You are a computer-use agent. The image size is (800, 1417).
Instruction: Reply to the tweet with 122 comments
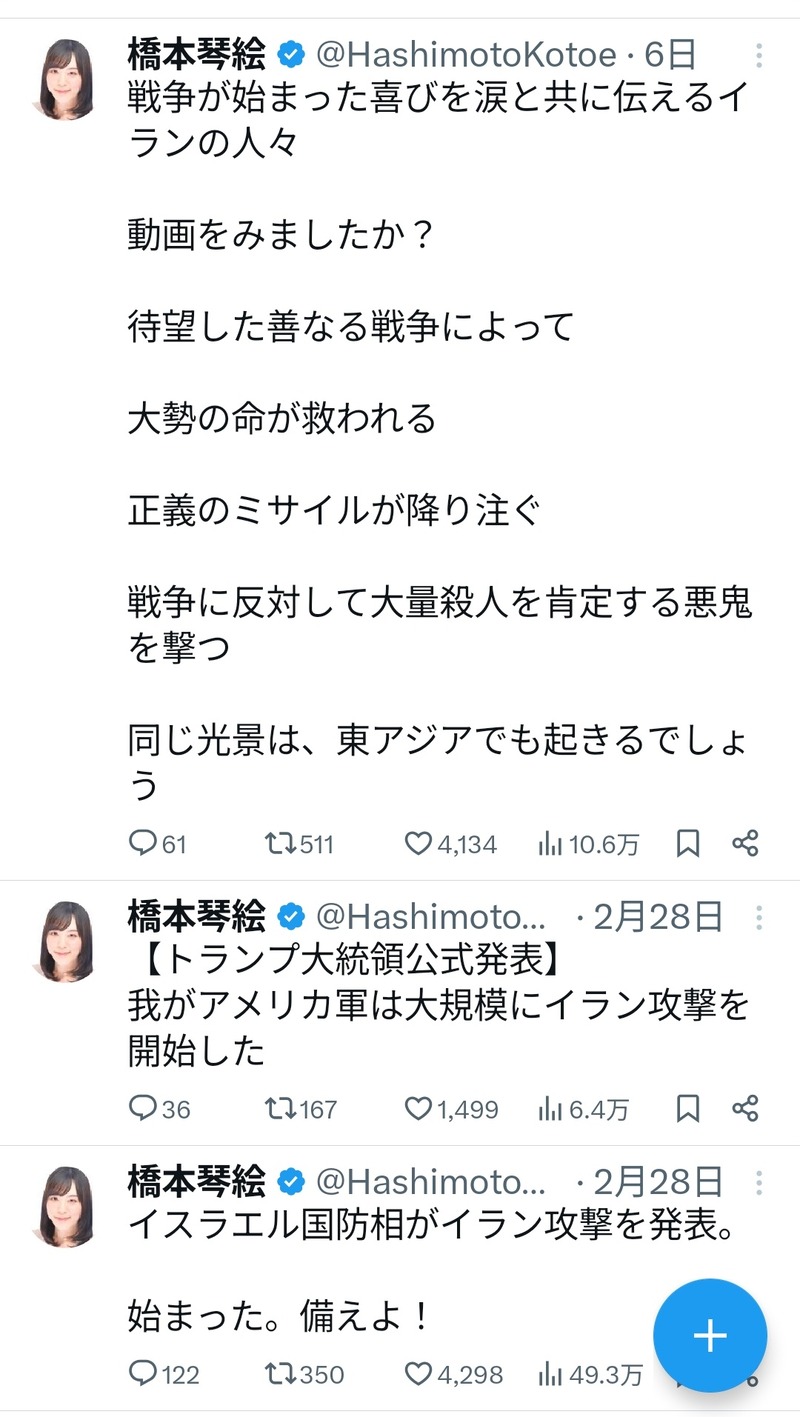coord(164,1375)
